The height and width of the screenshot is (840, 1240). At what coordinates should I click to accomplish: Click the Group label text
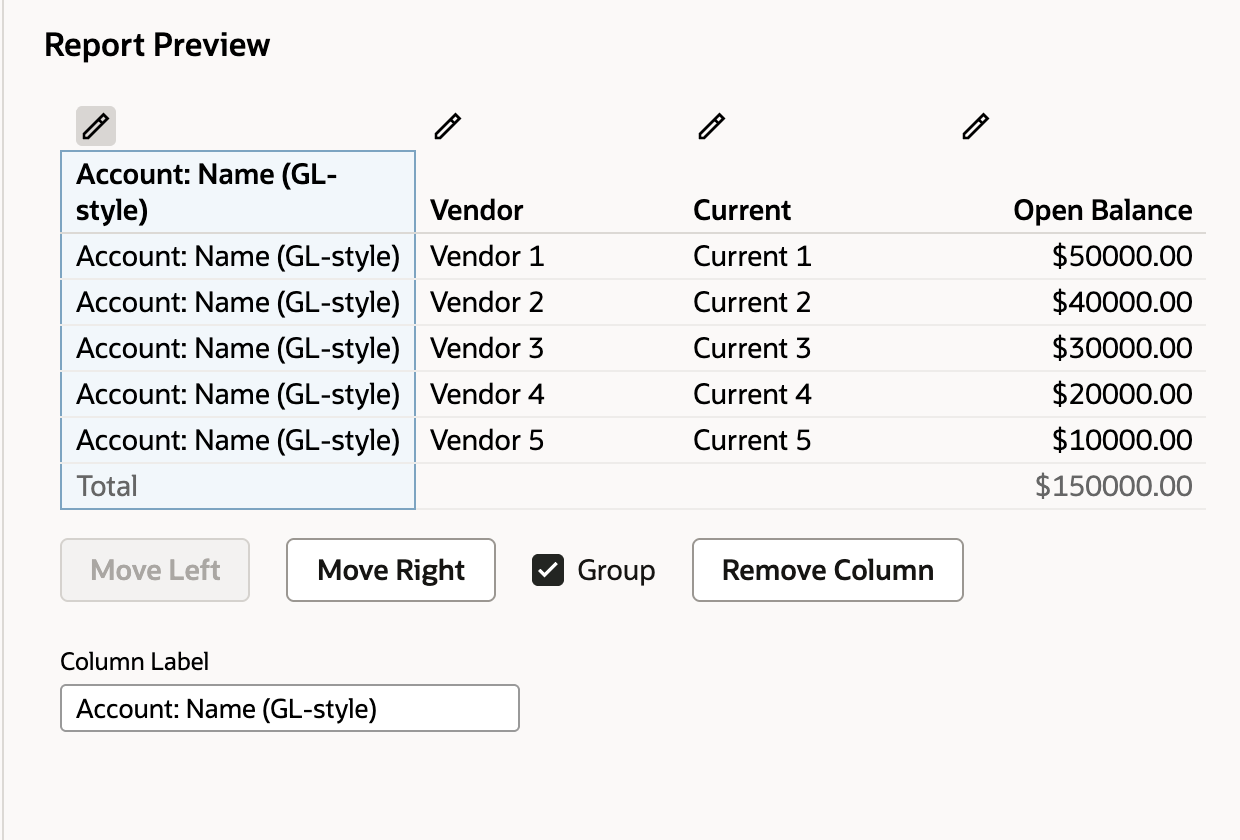click(616, 570)
